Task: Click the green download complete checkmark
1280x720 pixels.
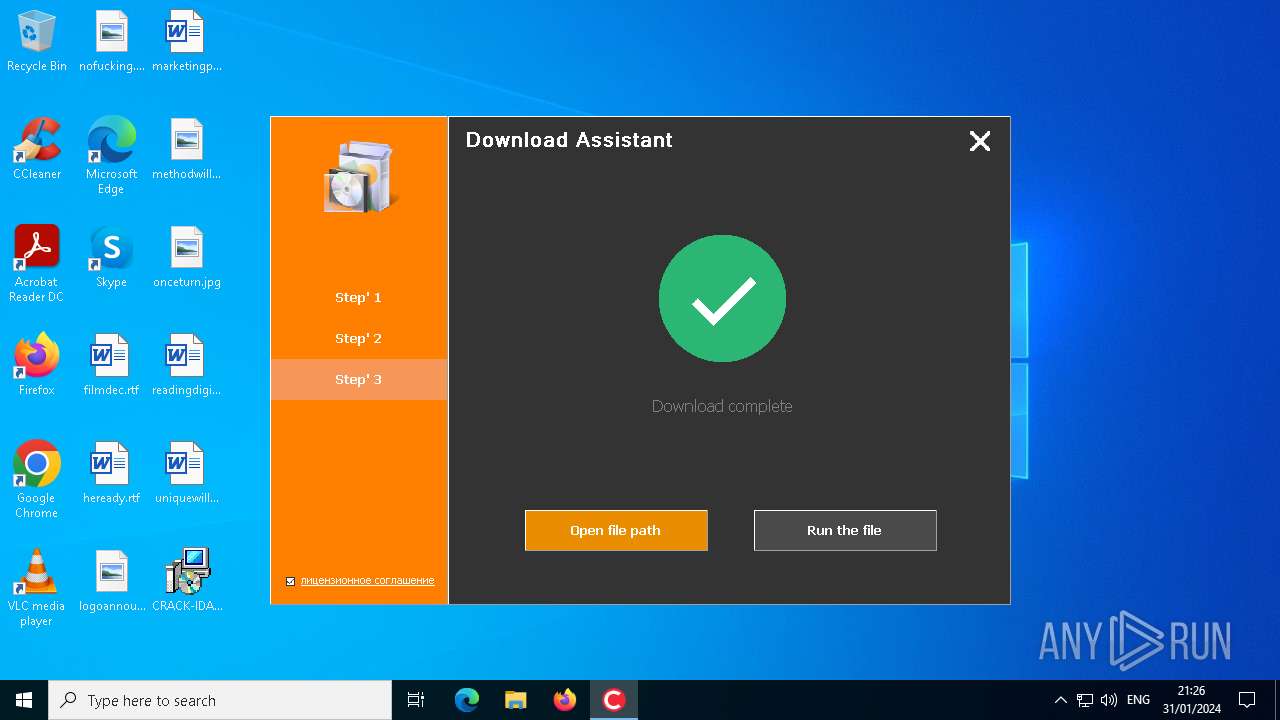Action: coord(722,298)
